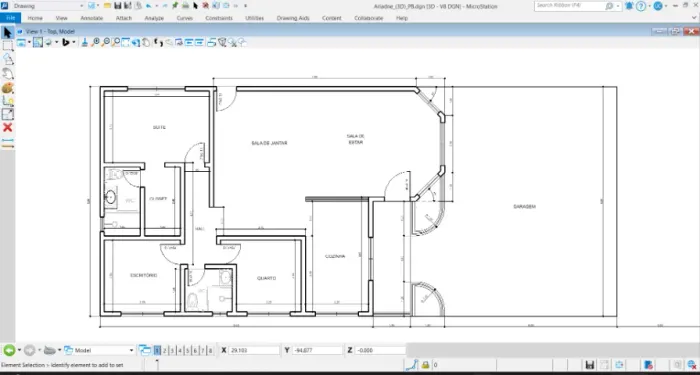Click the Rotate View icon
The width and height of the screenshot is (700, 375).
point(135,42)
